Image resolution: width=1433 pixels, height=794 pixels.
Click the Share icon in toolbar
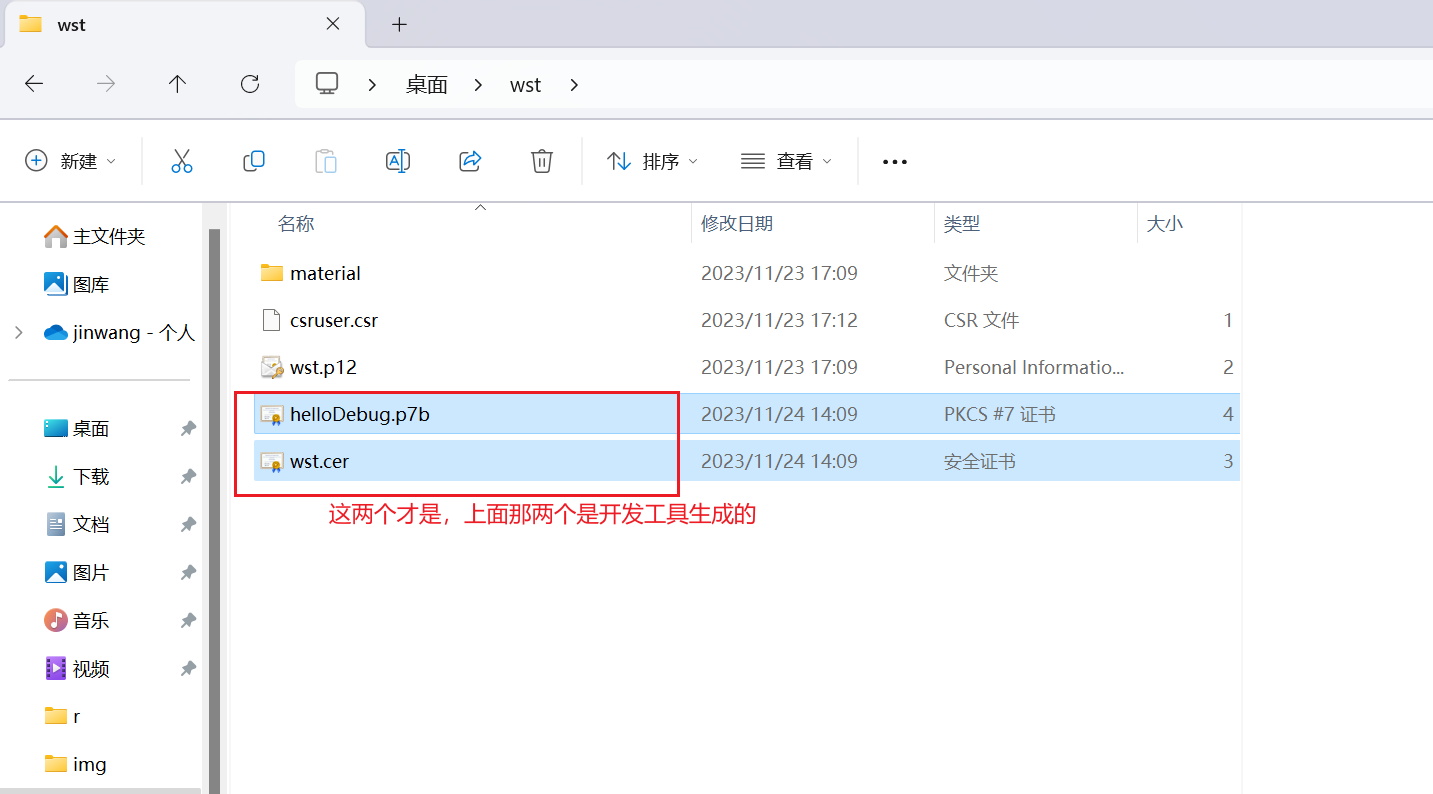pos(470,161)
